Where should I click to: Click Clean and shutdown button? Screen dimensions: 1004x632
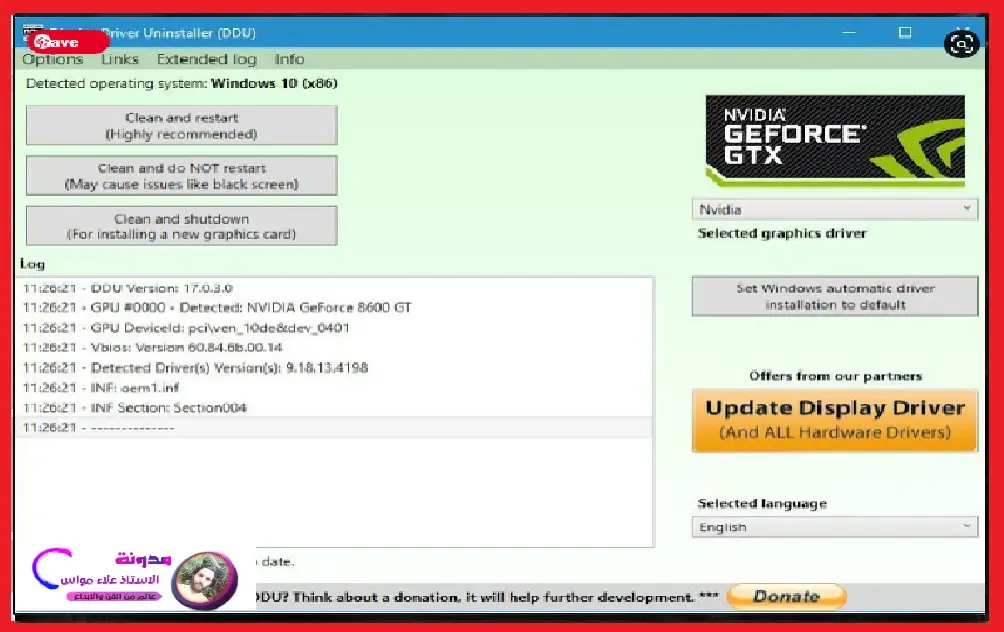click(x=182, y=226)
